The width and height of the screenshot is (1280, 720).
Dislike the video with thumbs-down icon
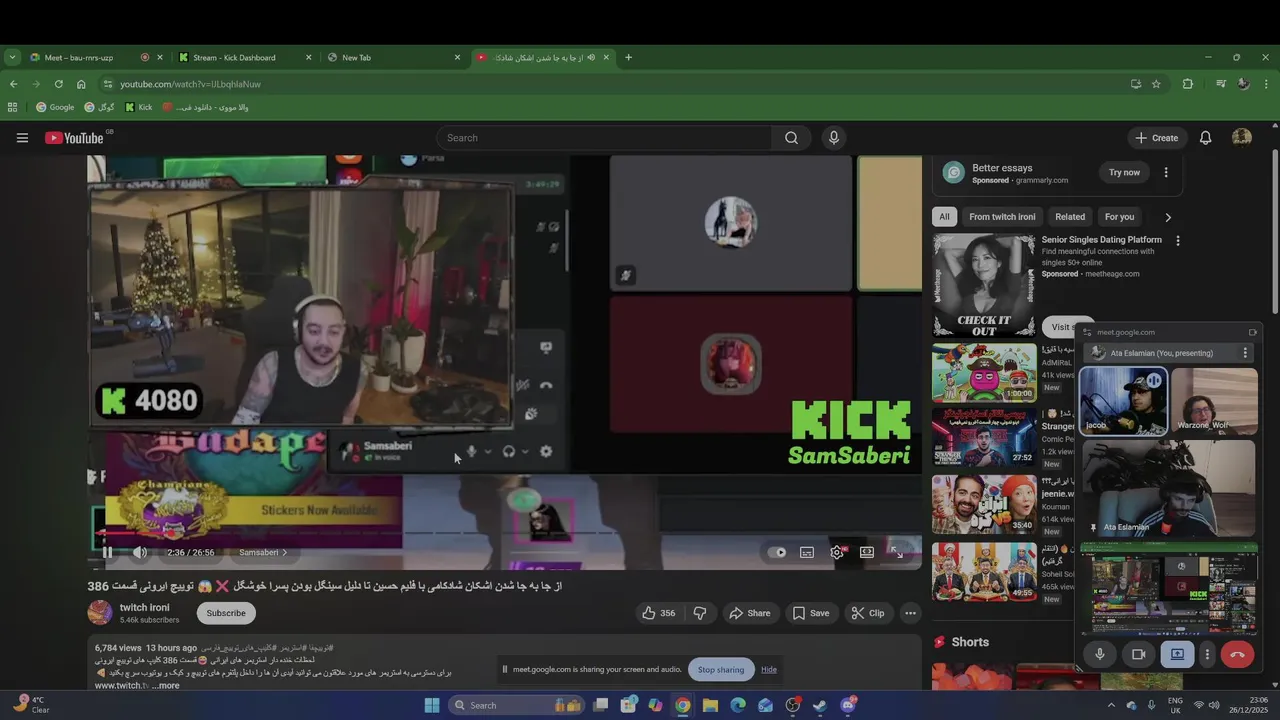coord(700,613)
